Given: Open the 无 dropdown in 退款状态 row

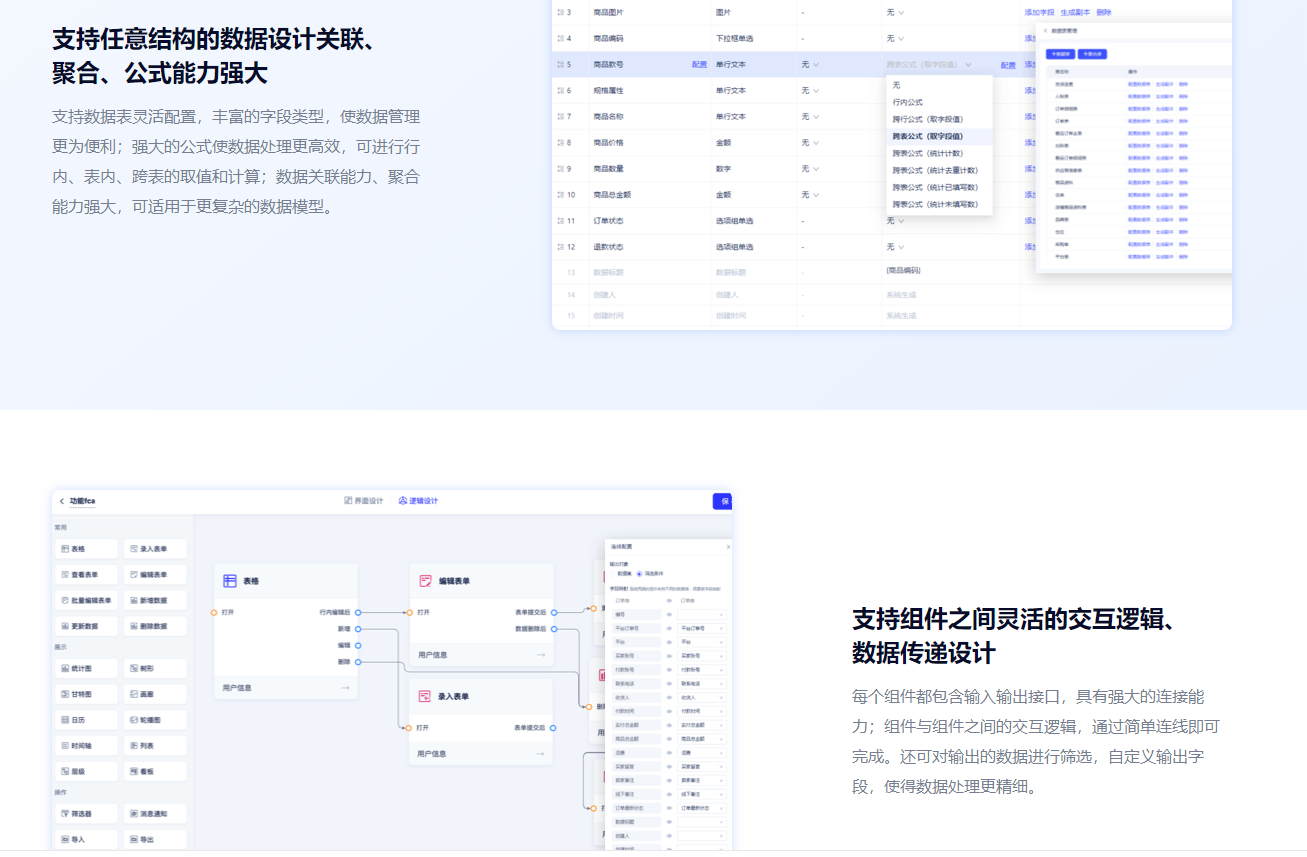Looking at the screenshot, I should point(895,246).
